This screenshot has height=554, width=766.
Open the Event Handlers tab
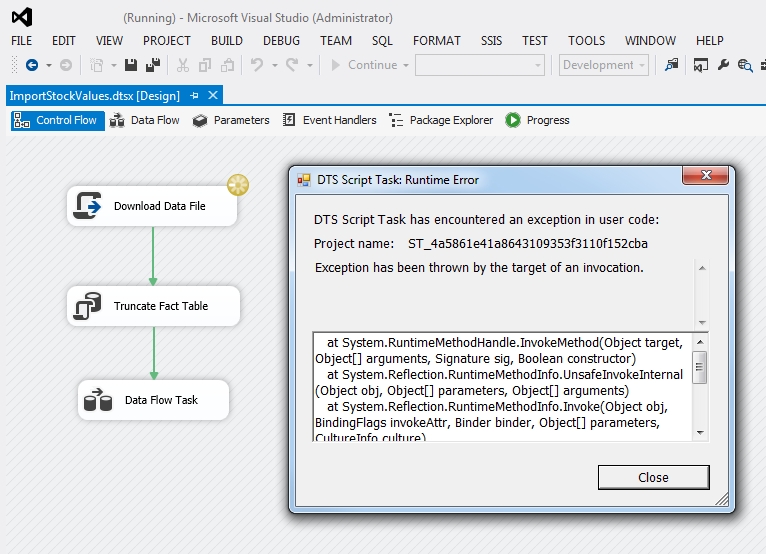(329, 120)
